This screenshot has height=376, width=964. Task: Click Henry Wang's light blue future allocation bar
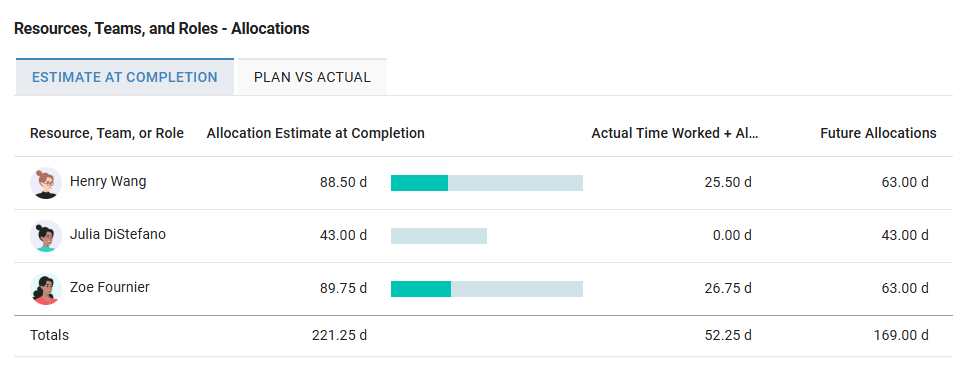tap(515, 183)
